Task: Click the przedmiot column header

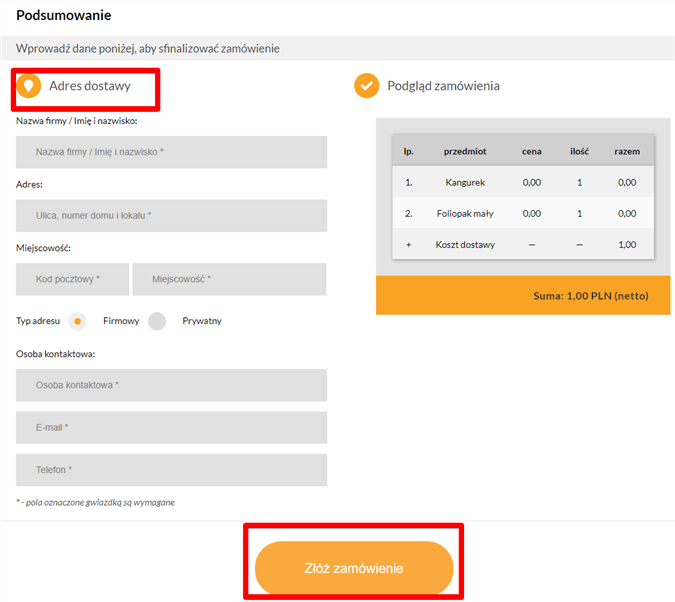Action: tap(465, 151)
